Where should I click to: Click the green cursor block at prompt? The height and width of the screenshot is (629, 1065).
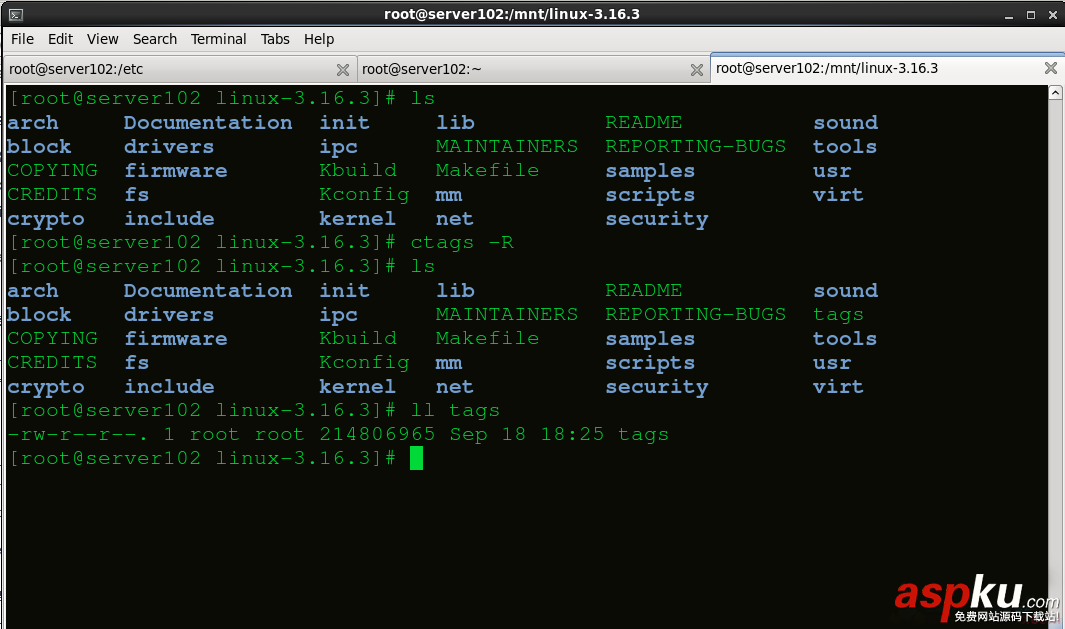[416, 458]
